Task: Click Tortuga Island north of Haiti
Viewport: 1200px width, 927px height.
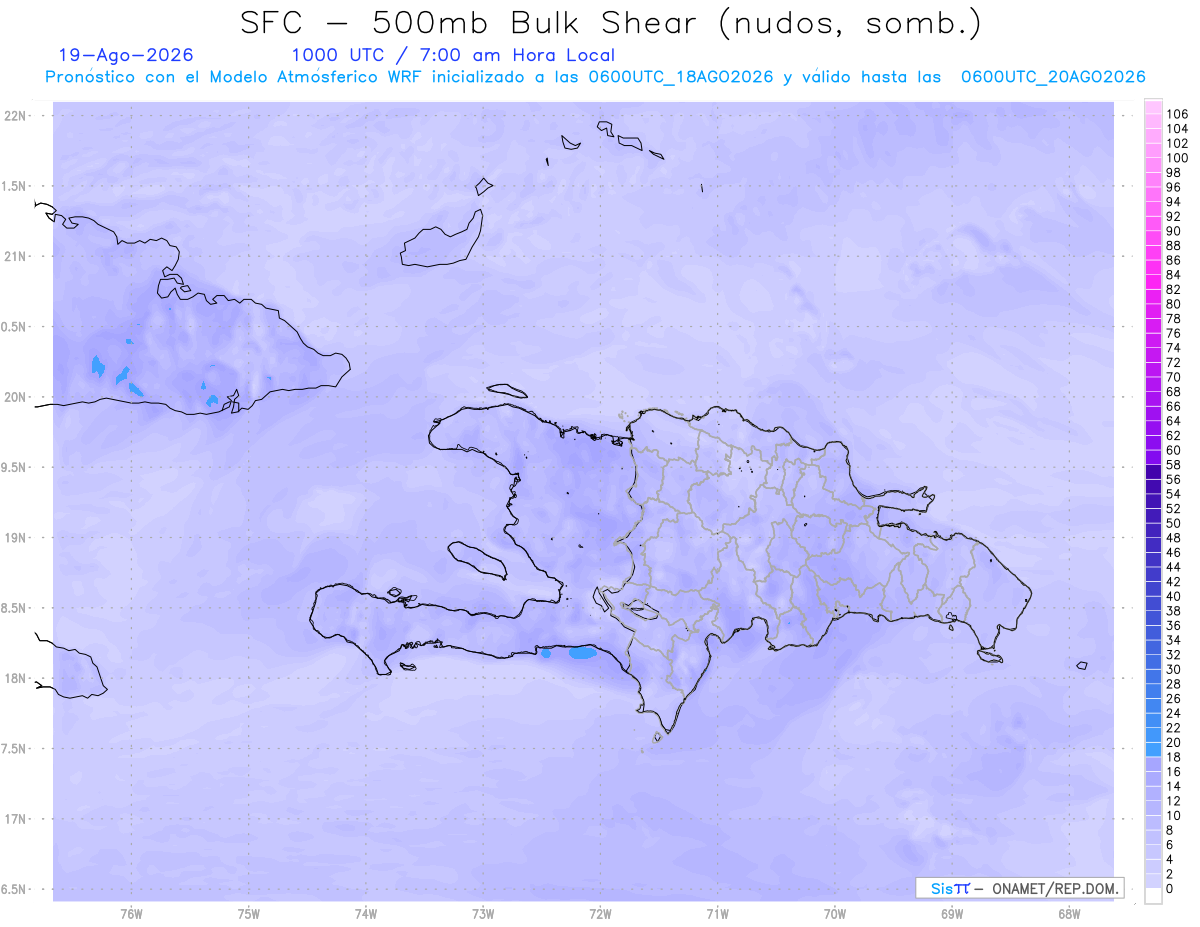Action: [507, 391]
